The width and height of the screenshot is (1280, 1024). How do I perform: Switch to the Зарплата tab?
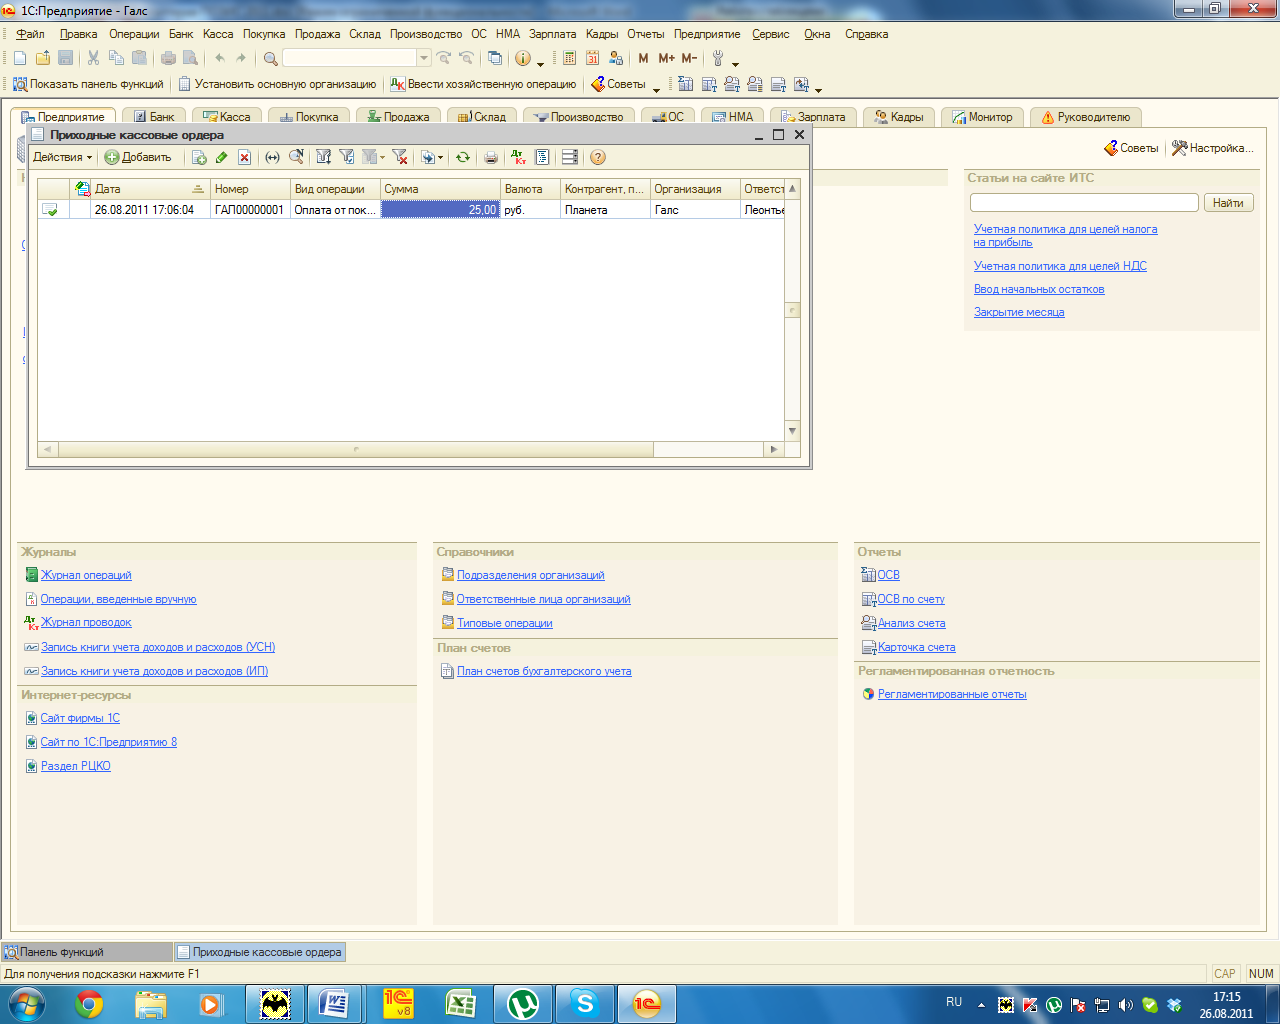813,117
